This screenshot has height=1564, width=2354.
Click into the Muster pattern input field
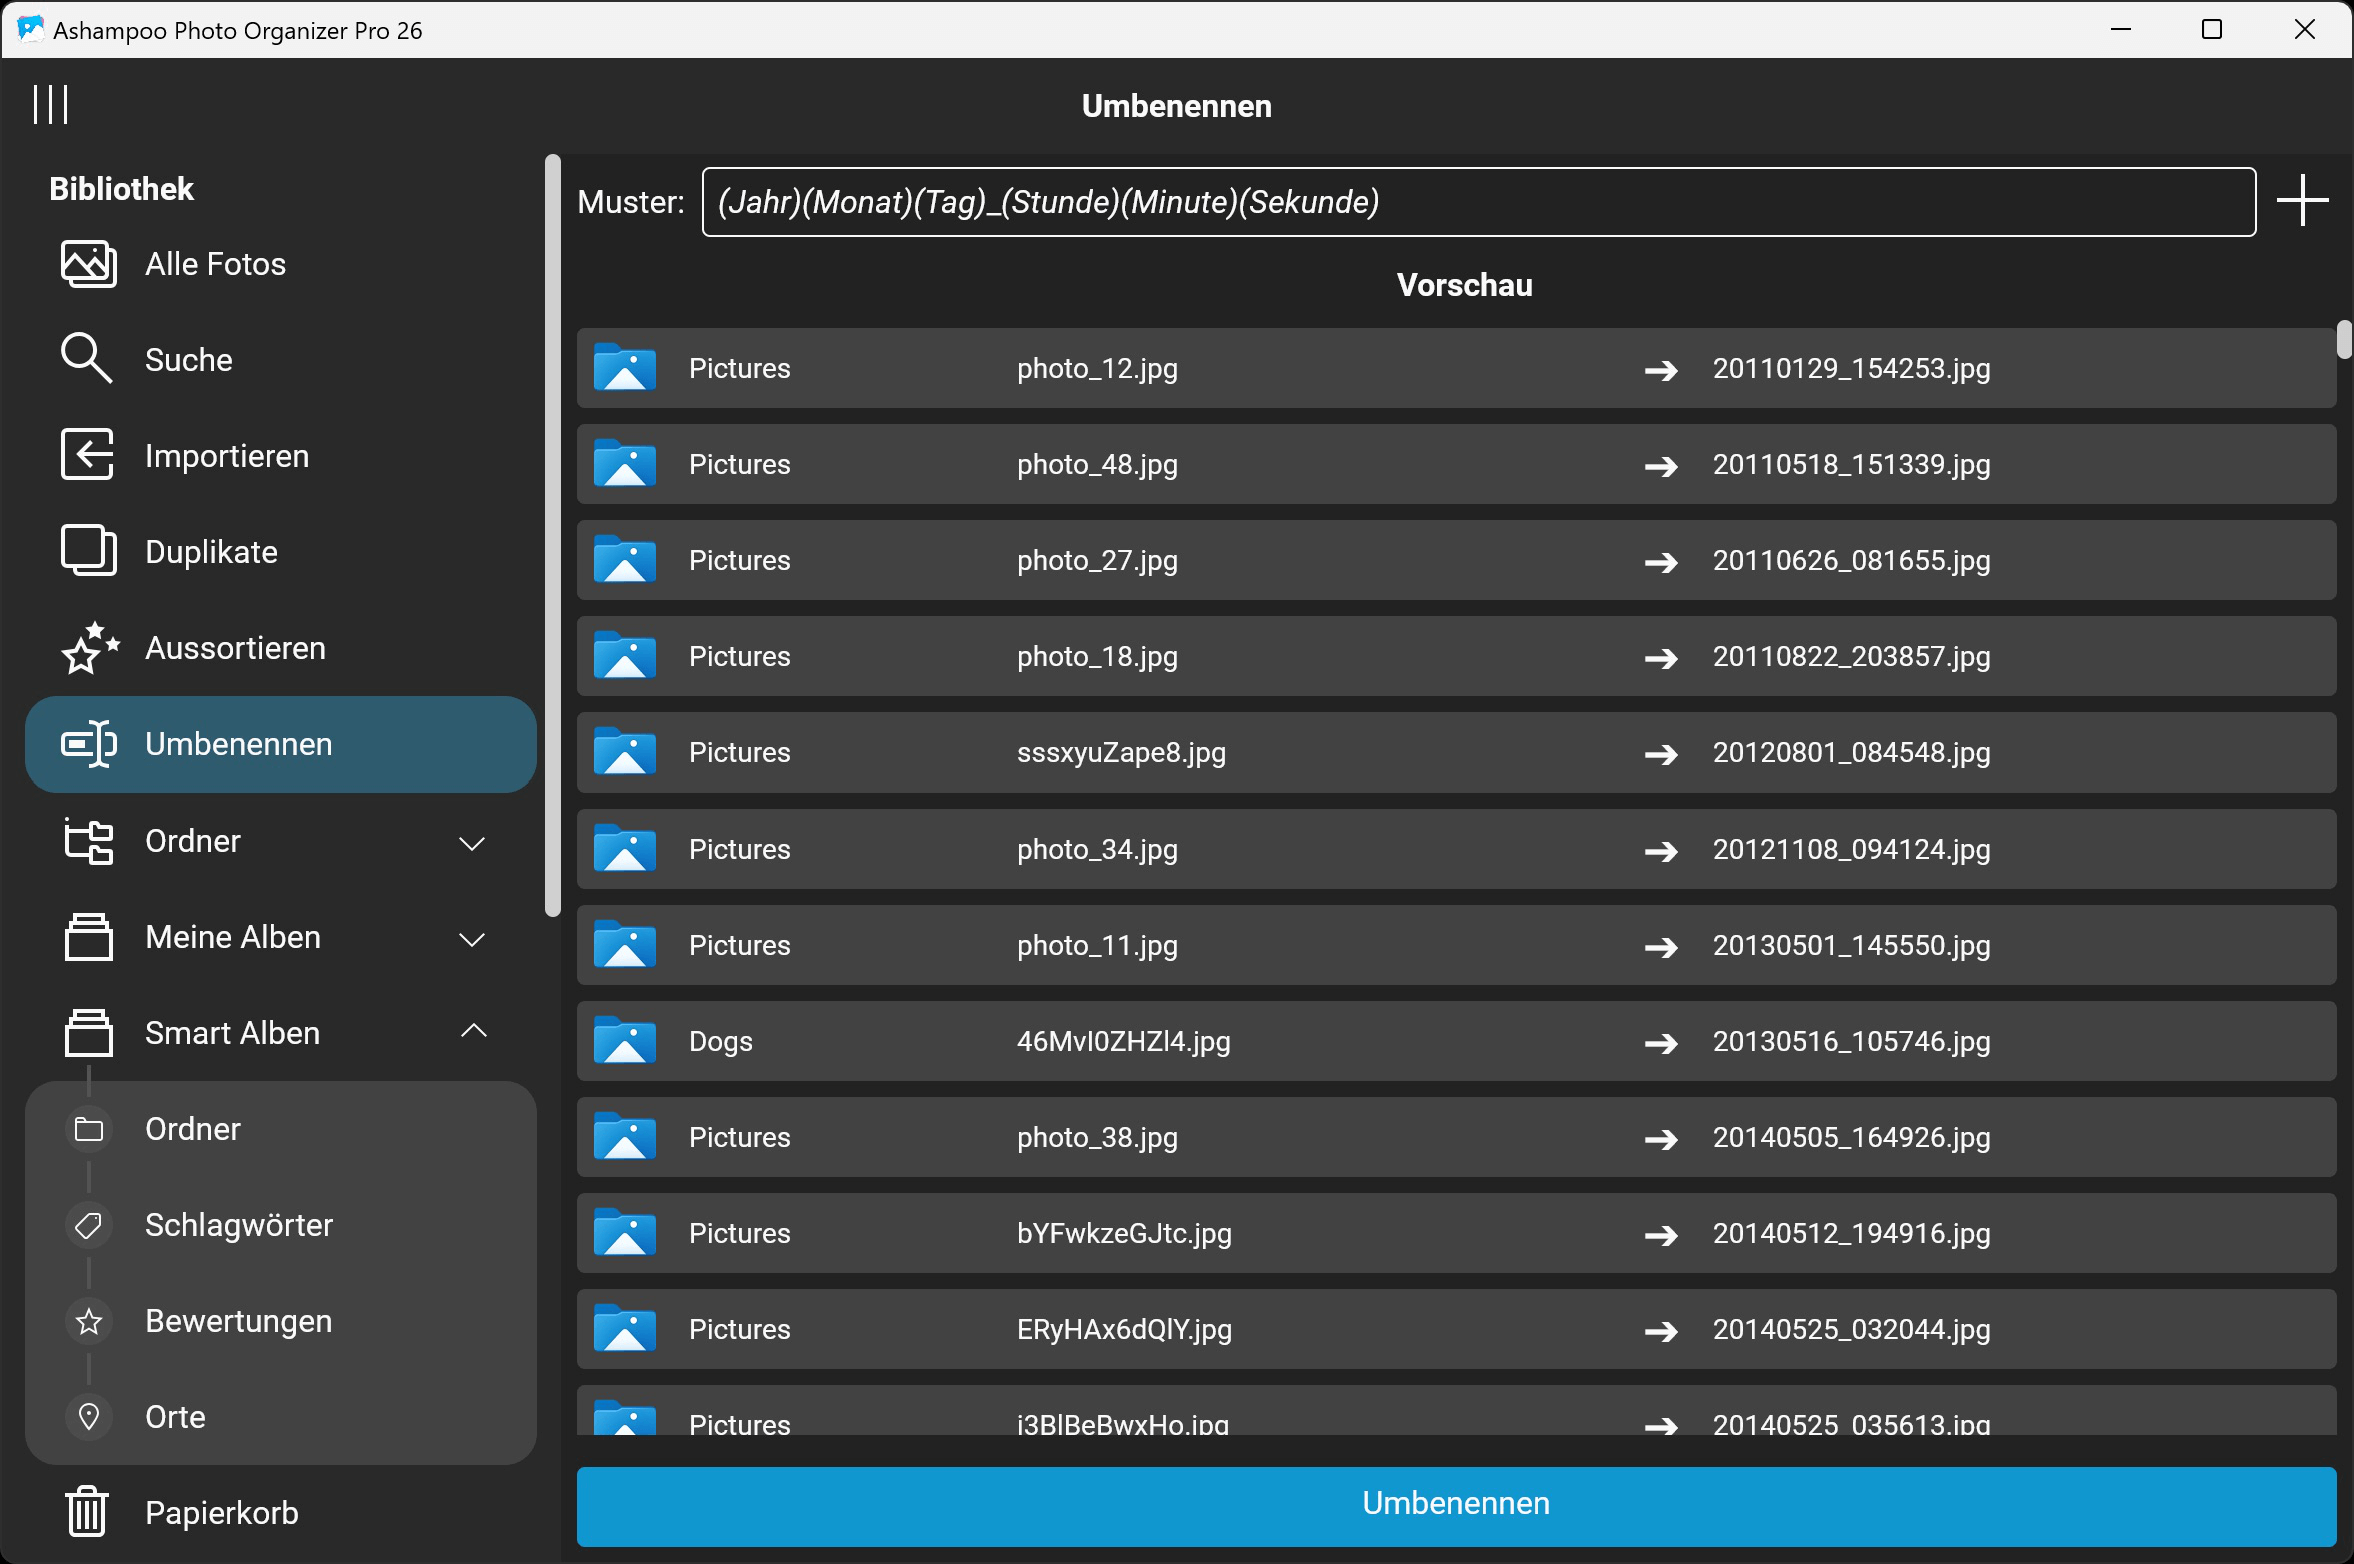(x=1478, y=202)
